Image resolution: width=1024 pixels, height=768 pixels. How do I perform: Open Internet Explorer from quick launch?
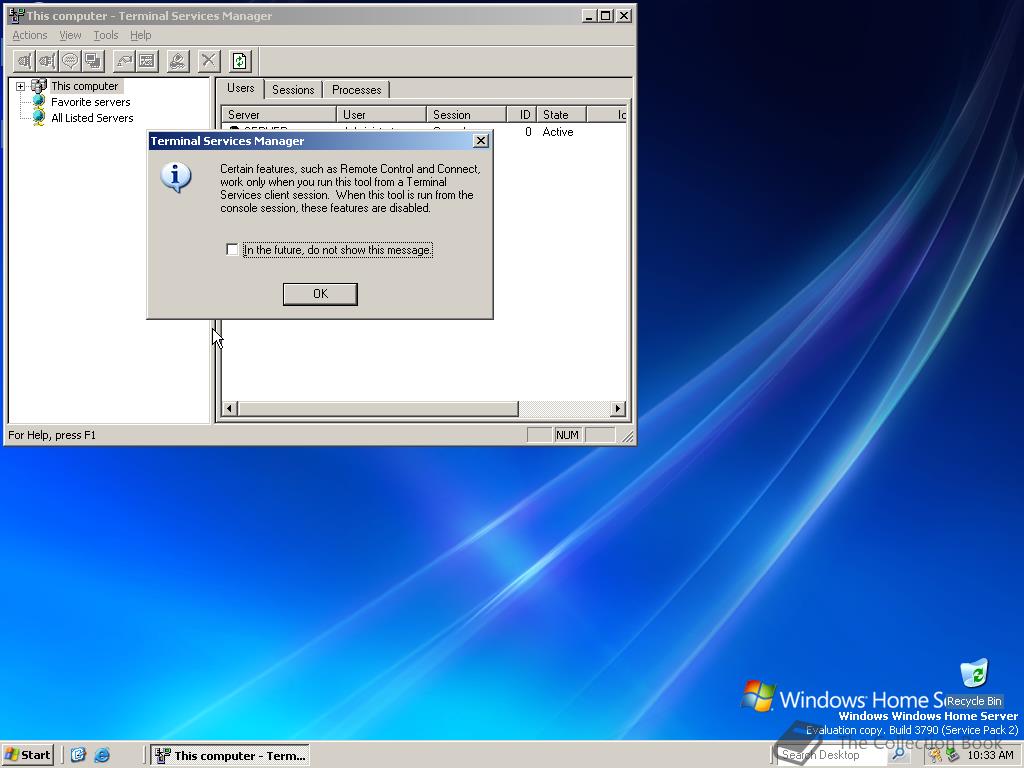tap(102, 756)
